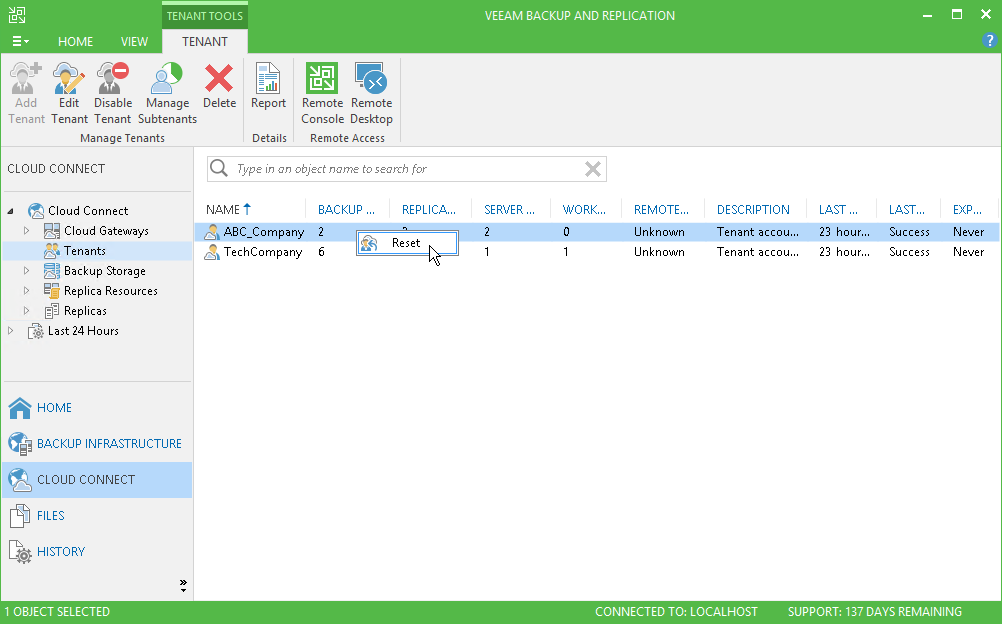Open the FILES view
Viewport: 1002px width, 624px height.
97,515
